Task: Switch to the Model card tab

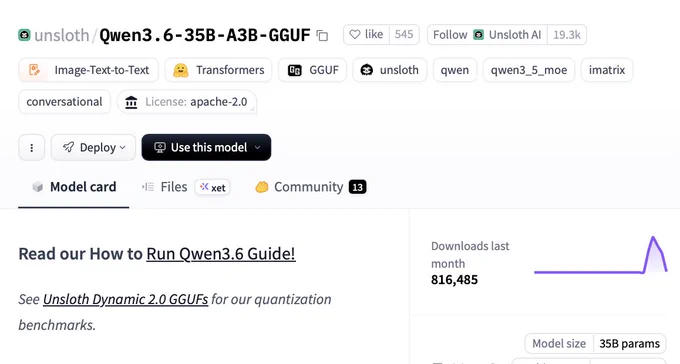Action: click(x=74, y=187)
